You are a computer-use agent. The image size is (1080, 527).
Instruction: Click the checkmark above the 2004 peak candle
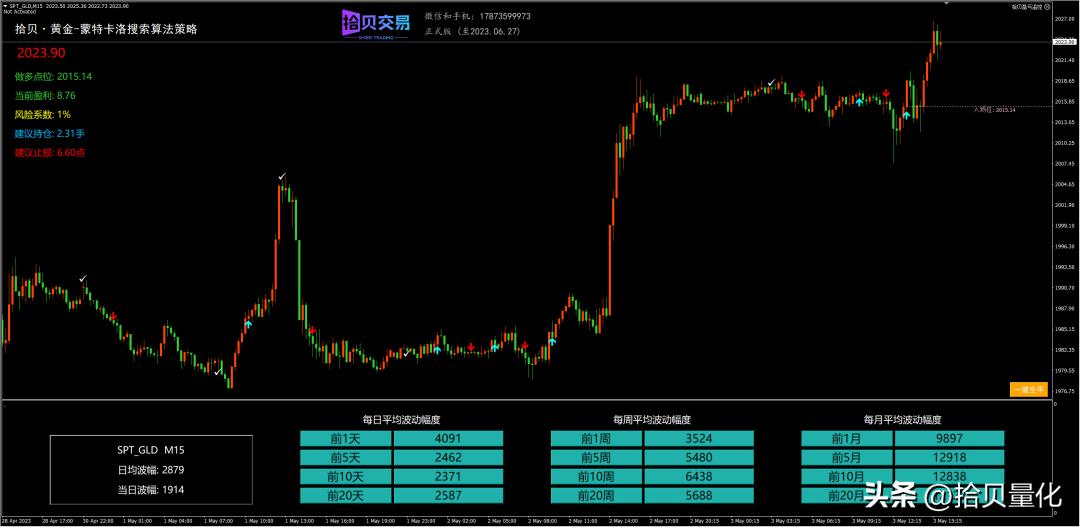[x=282, y=177]
